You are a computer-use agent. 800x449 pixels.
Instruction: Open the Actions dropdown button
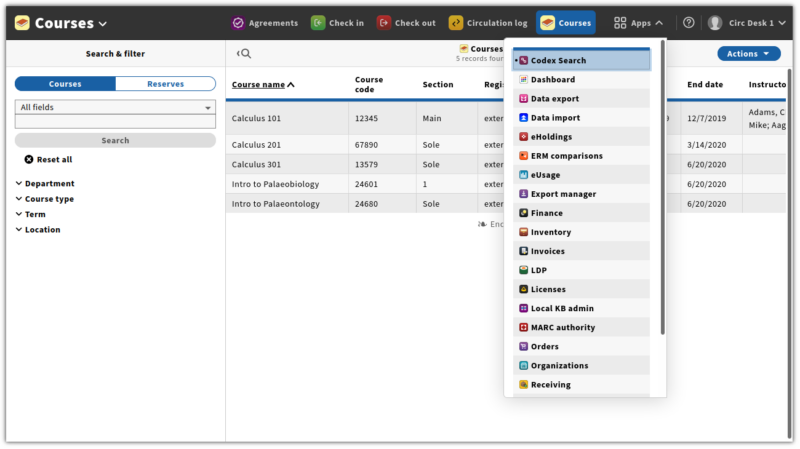click(748, 54)
